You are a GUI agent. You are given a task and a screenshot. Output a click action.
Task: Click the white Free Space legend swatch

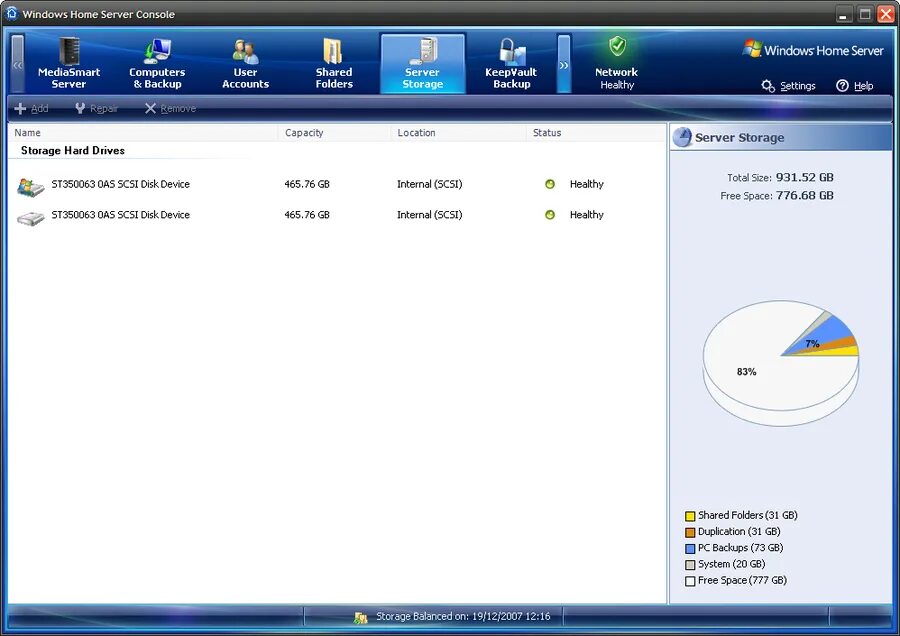[690, 581]
